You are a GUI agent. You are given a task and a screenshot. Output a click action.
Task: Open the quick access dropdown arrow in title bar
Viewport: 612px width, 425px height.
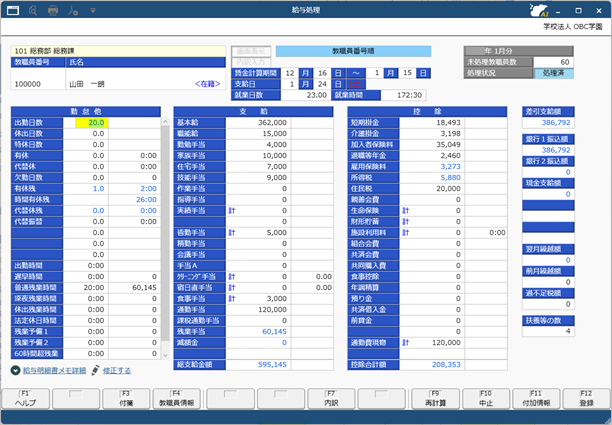point(93,11)
